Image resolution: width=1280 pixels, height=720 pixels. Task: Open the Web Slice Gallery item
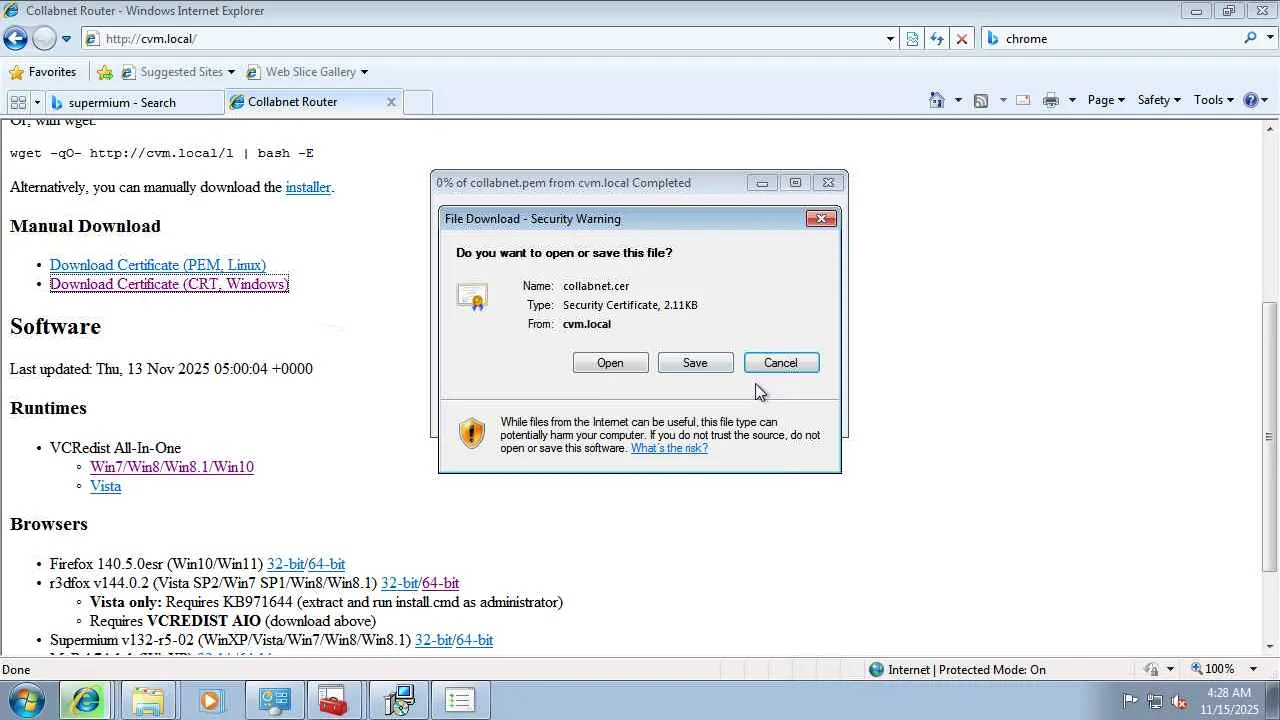[307, 72]
